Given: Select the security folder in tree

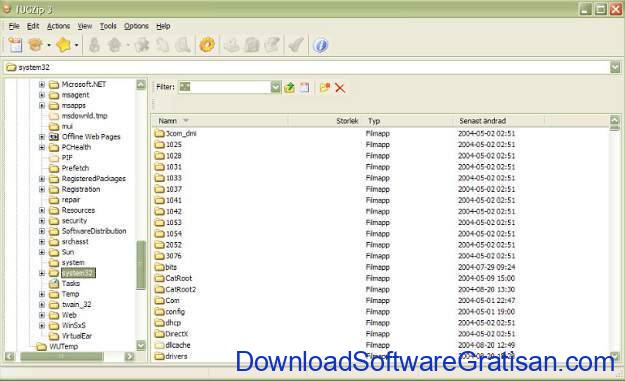Looking at the screenshot, I should (74, 221).
